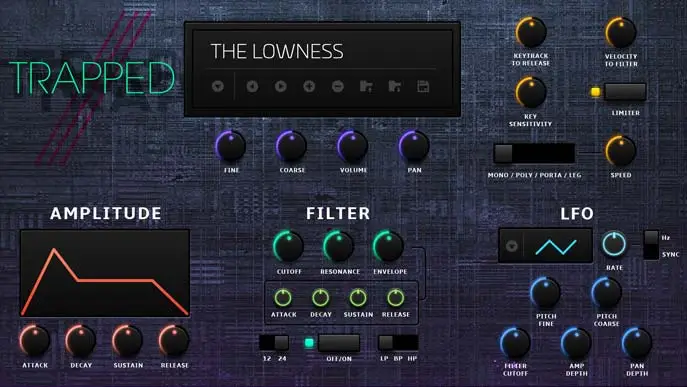The image size is (687, 387).
Task: Click the minus circle preset icon
Action: [x=337, y=86]
